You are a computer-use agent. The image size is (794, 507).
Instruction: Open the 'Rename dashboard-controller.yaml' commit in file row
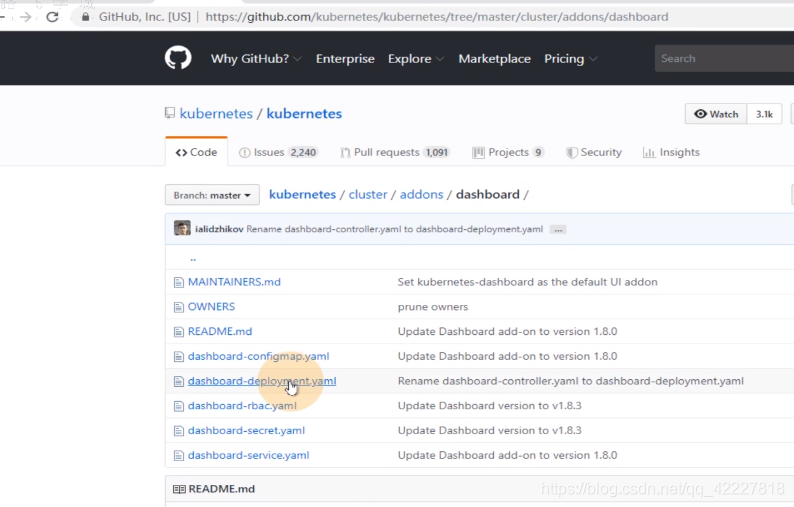(x=571, y=381)
